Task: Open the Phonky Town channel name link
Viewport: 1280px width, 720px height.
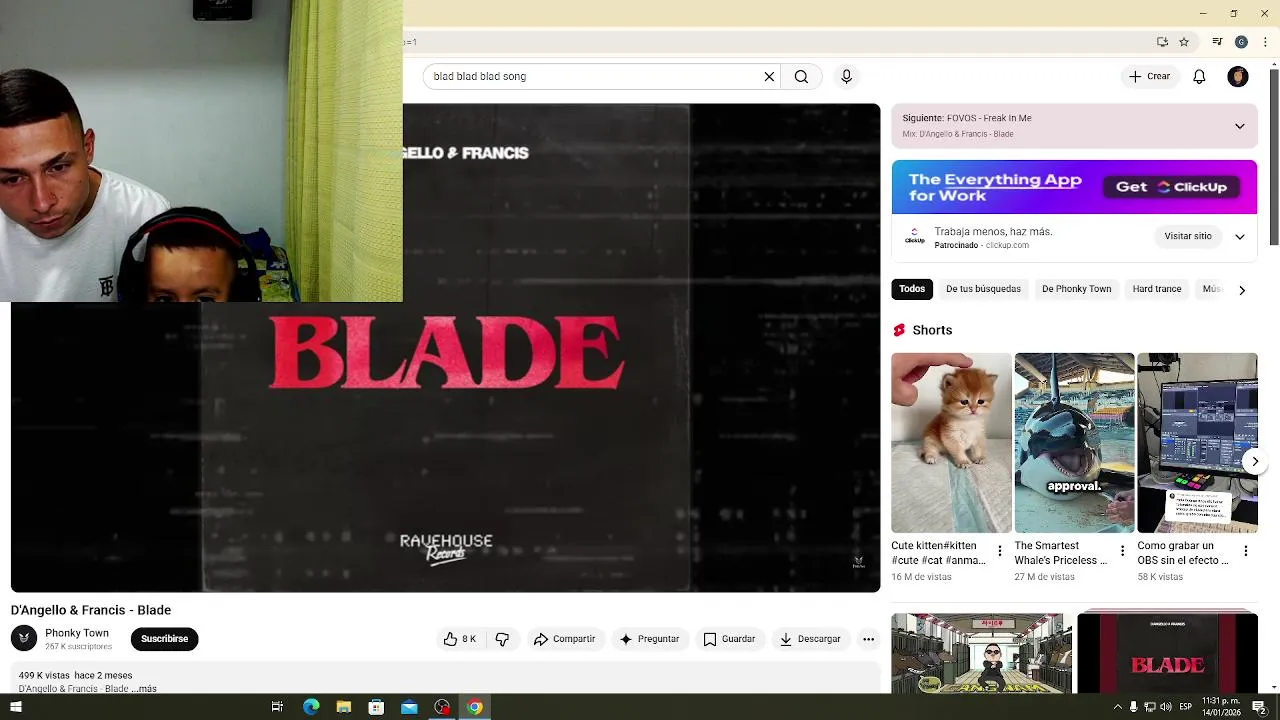Action: (x=77, y=633)
